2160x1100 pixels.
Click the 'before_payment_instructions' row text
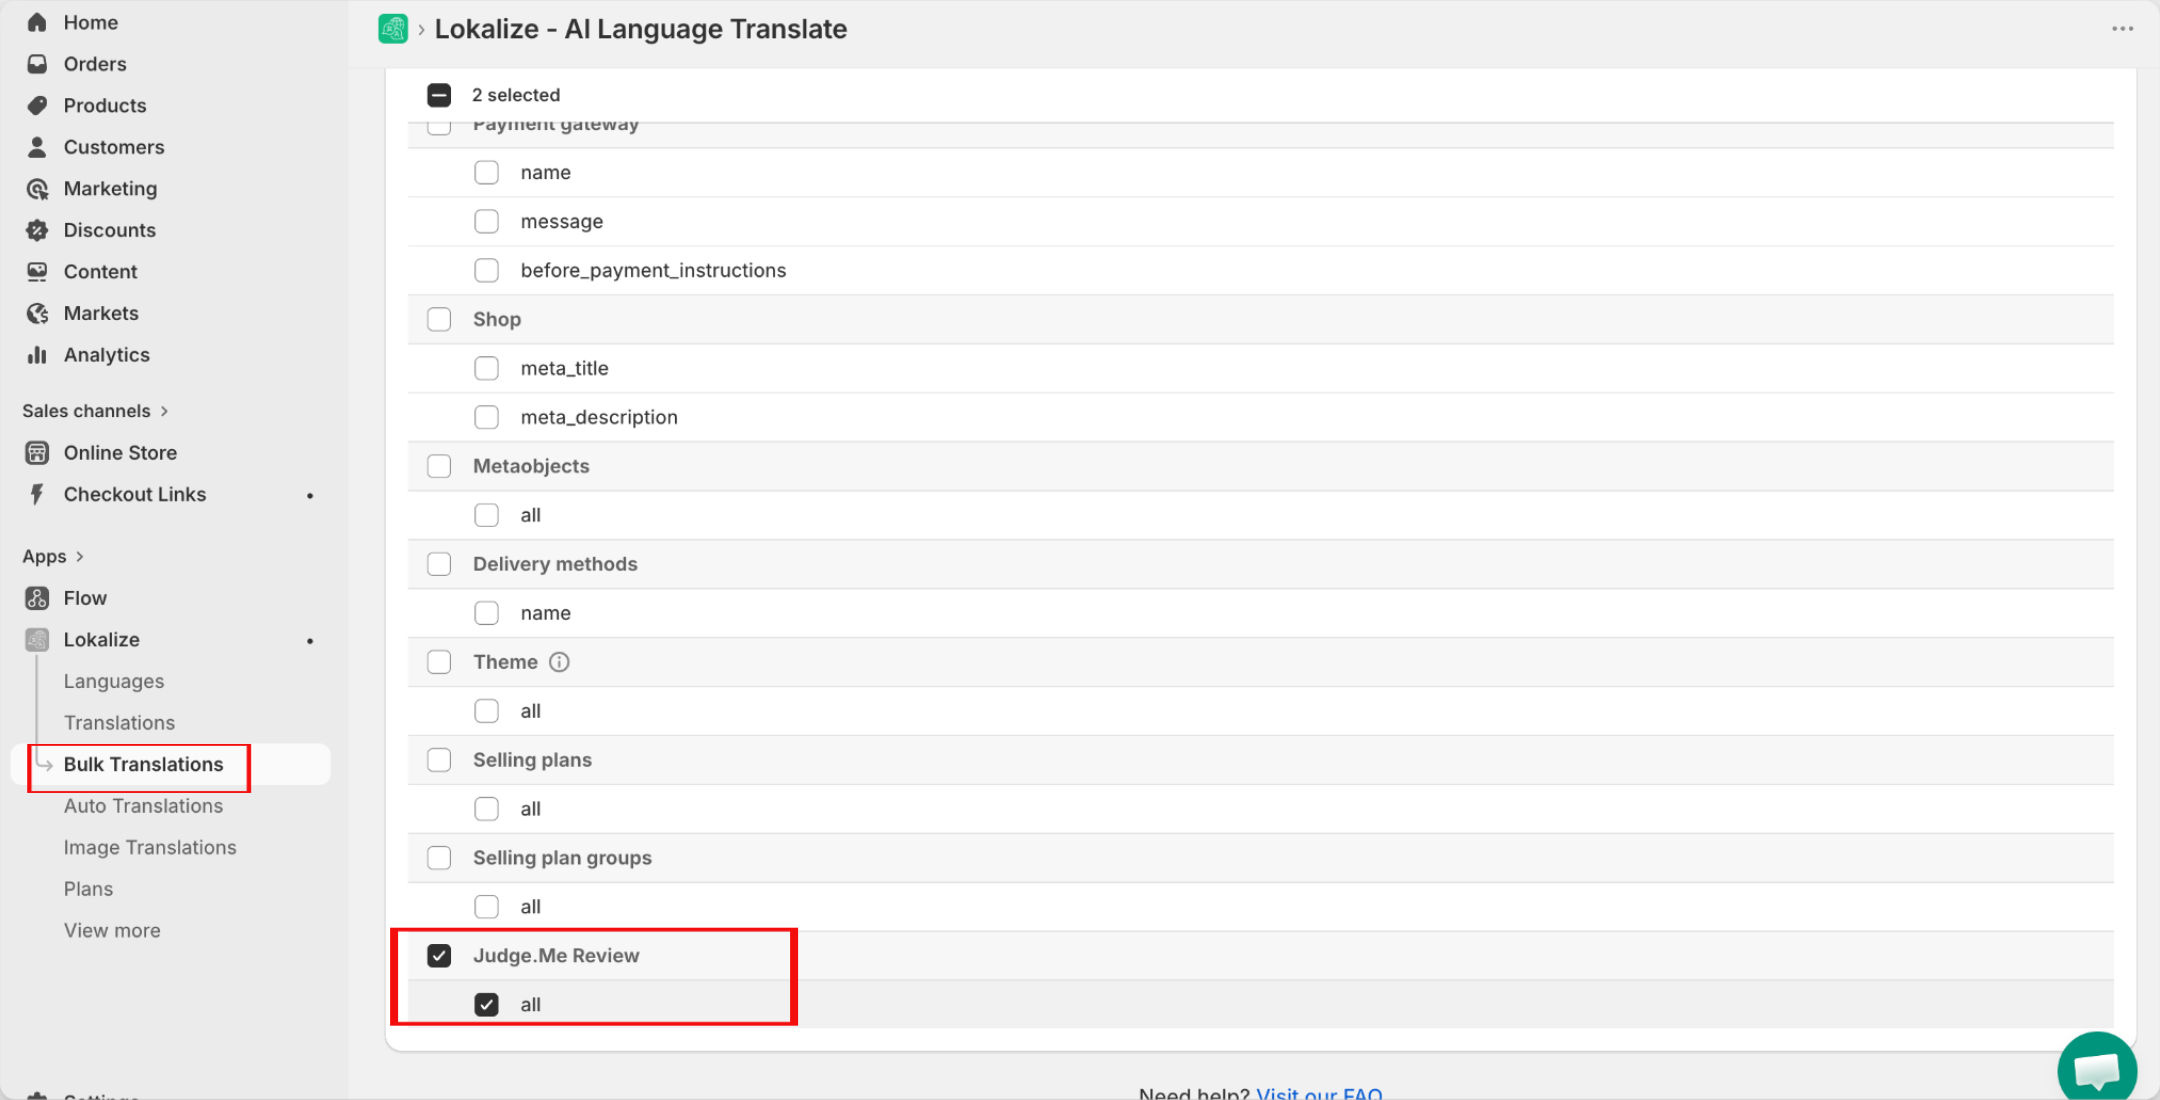653,270
